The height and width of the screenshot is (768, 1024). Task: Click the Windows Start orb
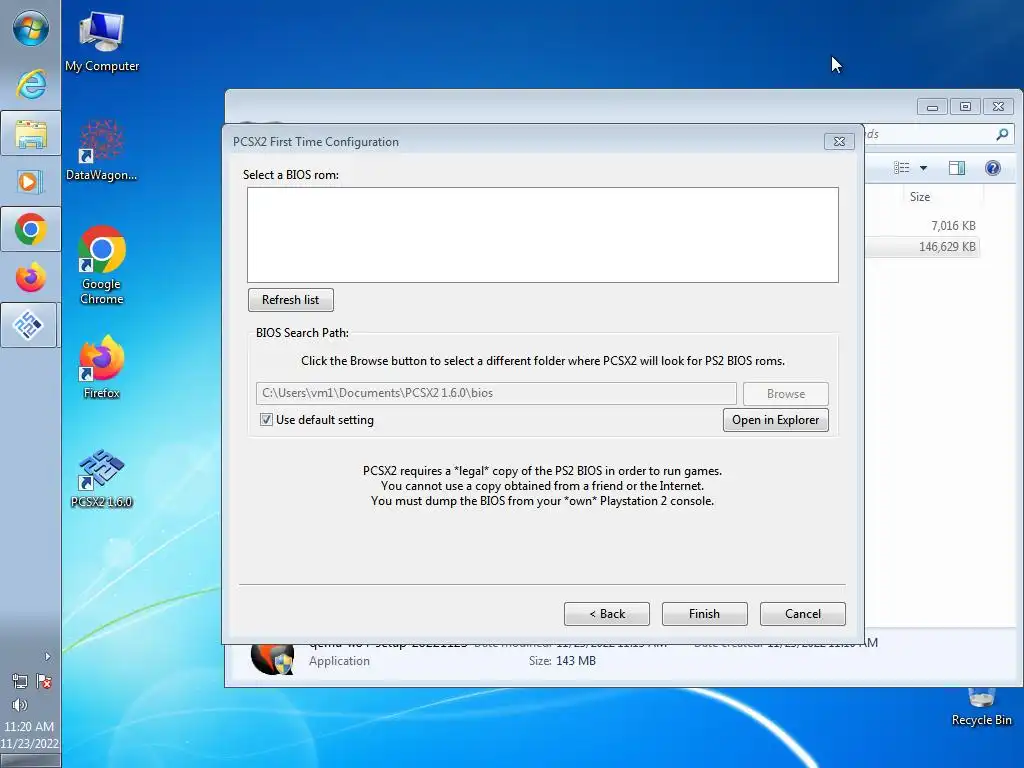(x=30, y=28)
